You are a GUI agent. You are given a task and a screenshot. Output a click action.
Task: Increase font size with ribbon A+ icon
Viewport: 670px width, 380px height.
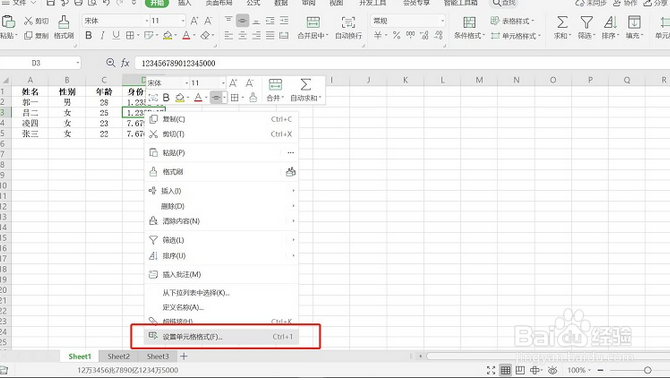pyautogui.click(x=194, y=21)
